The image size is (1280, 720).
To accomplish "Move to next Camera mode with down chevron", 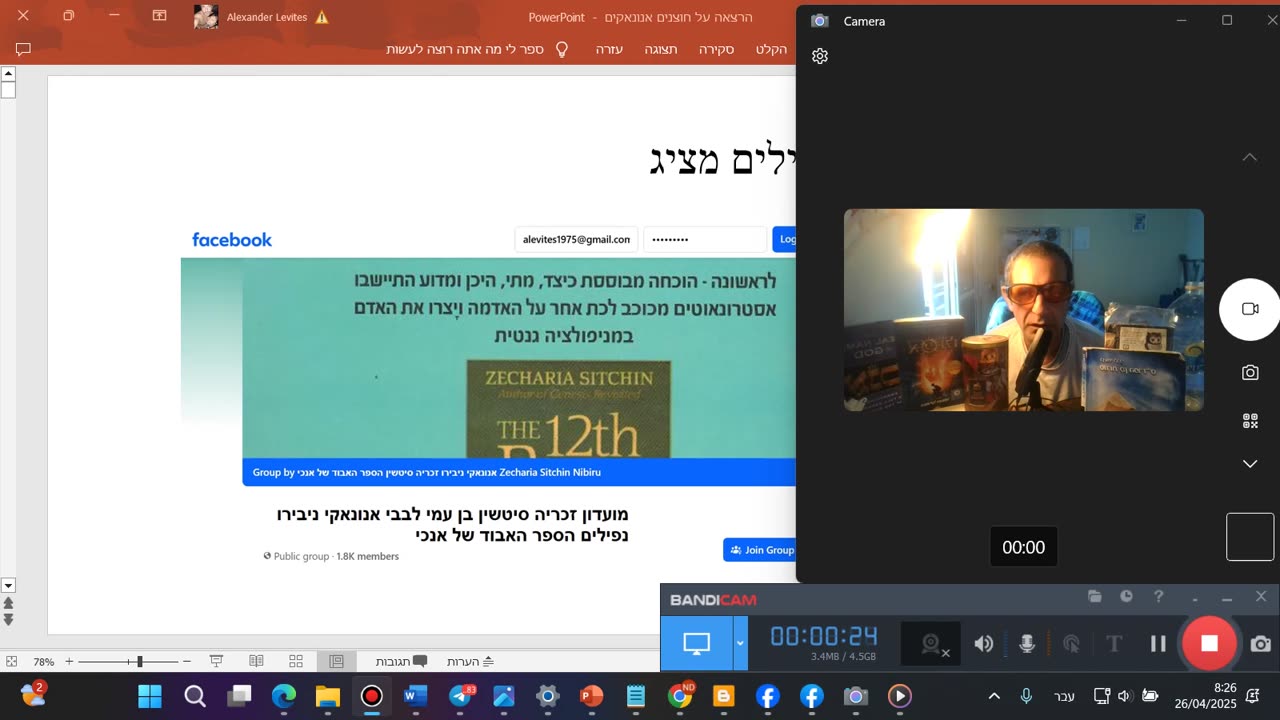I will 1250,464.
